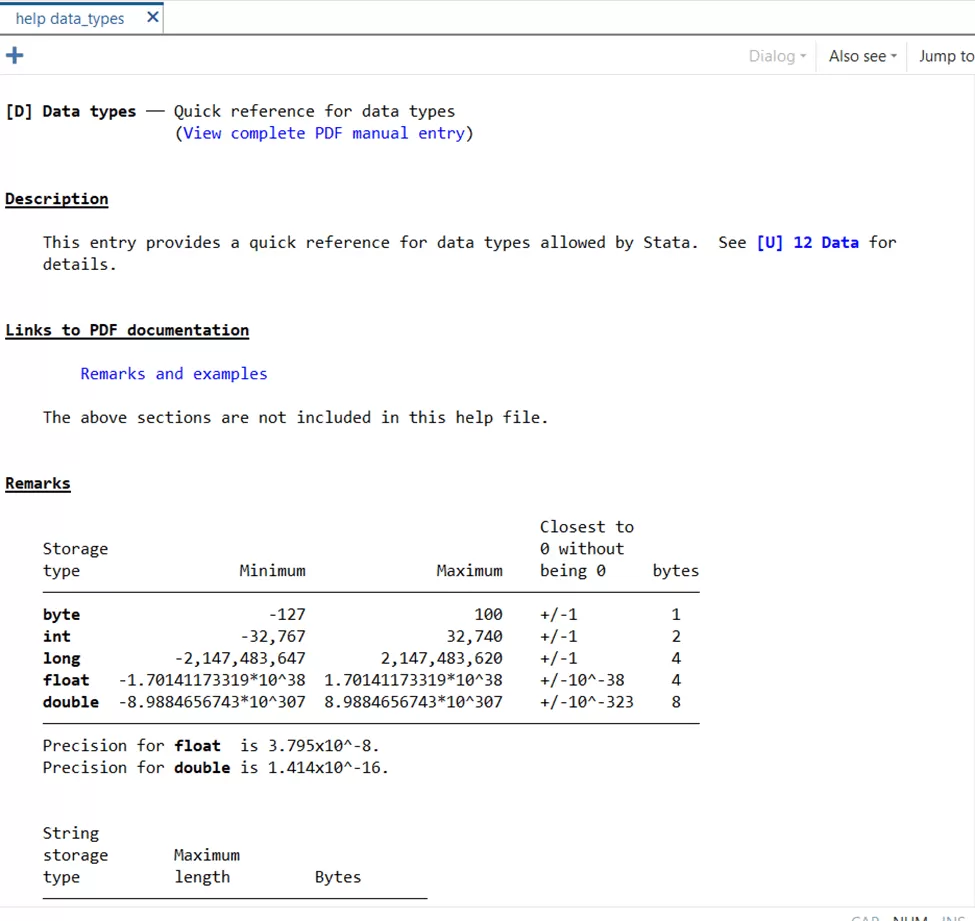Click the float storage type in table
The image size is (975, 921).
(66, 680)
